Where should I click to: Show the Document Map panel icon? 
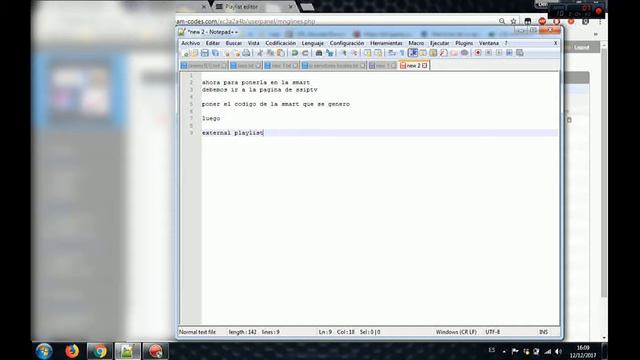[433, 53]
